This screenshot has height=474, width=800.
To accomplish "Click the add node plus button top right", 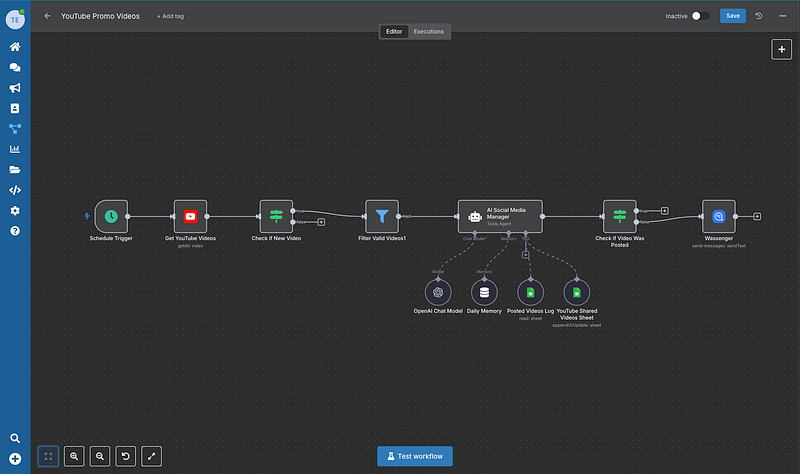I will (781, 49).
